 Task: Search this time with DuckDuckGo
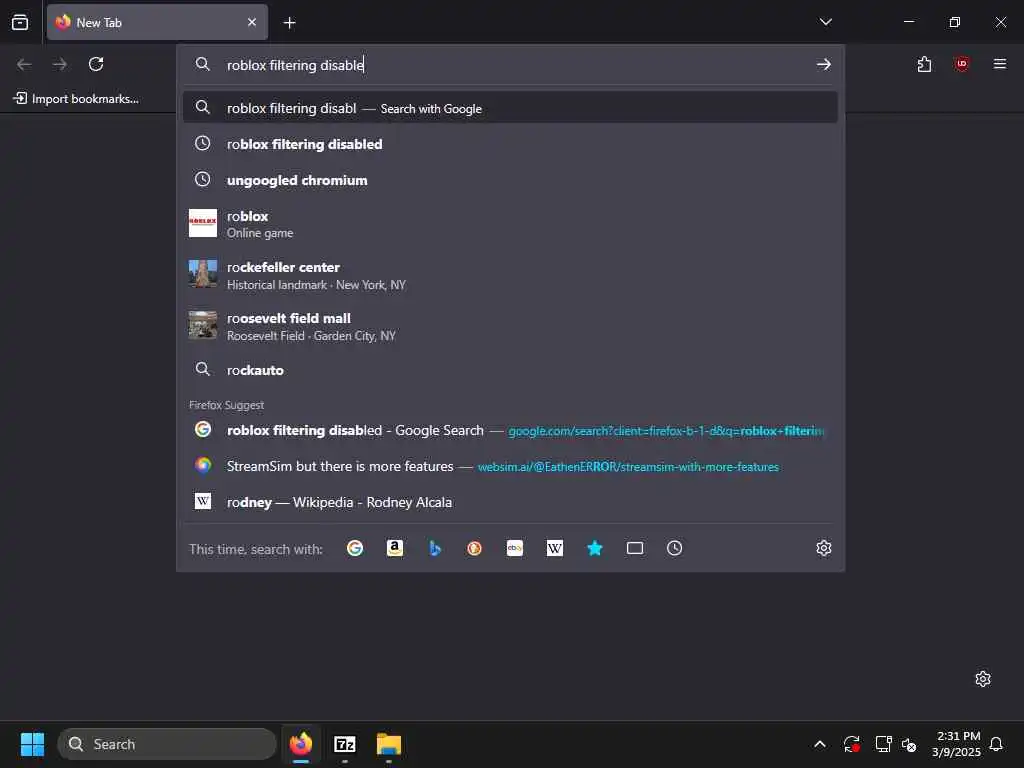pyautogui.click(x=475, y=548)
